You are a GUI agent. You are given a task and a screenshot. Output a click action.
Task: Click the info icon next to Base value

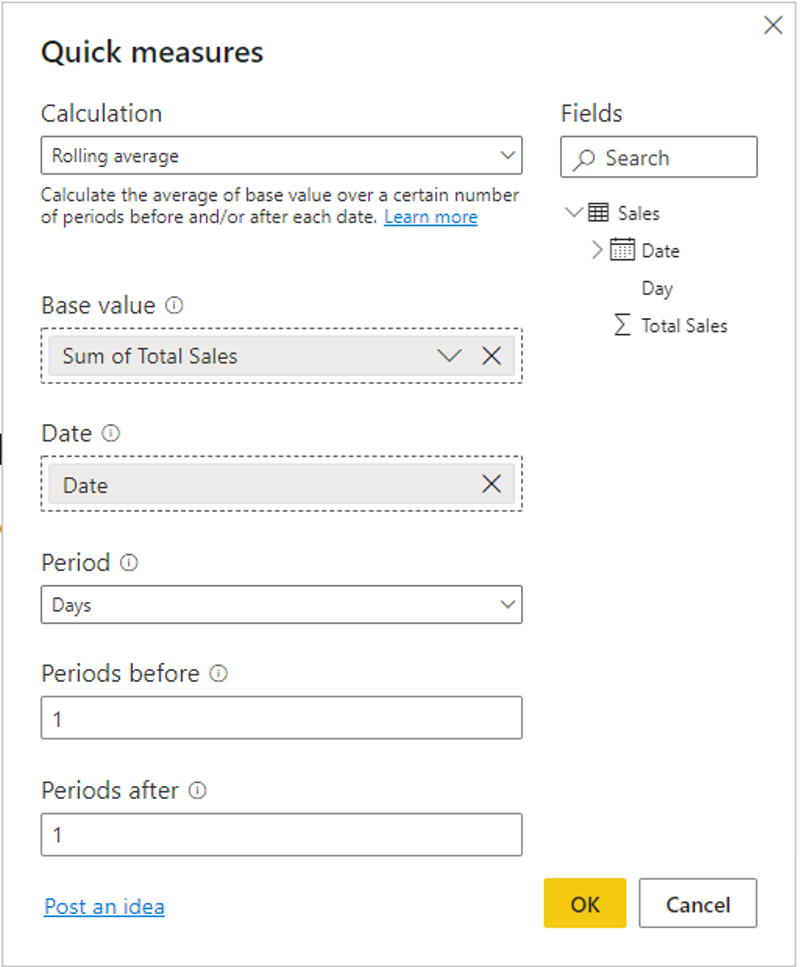point(173,306)
